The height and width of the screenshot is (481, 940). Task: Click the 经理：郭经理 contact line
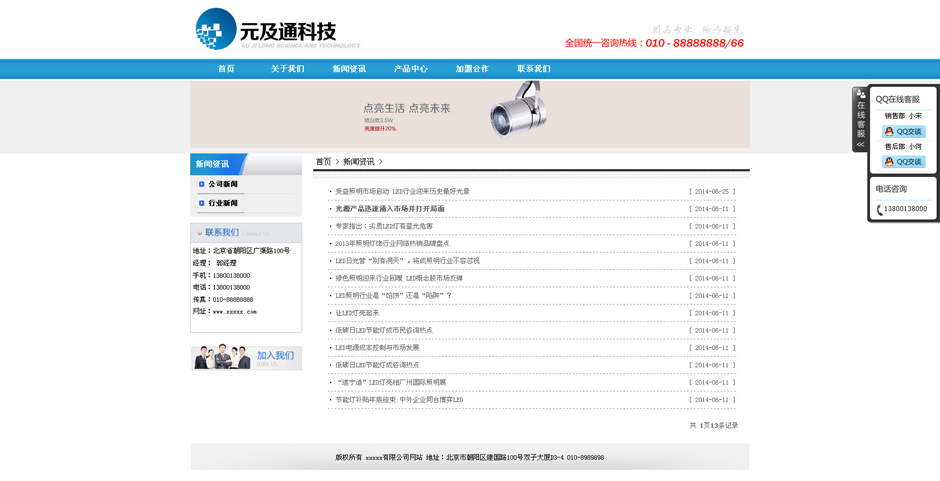coord(215,263)
